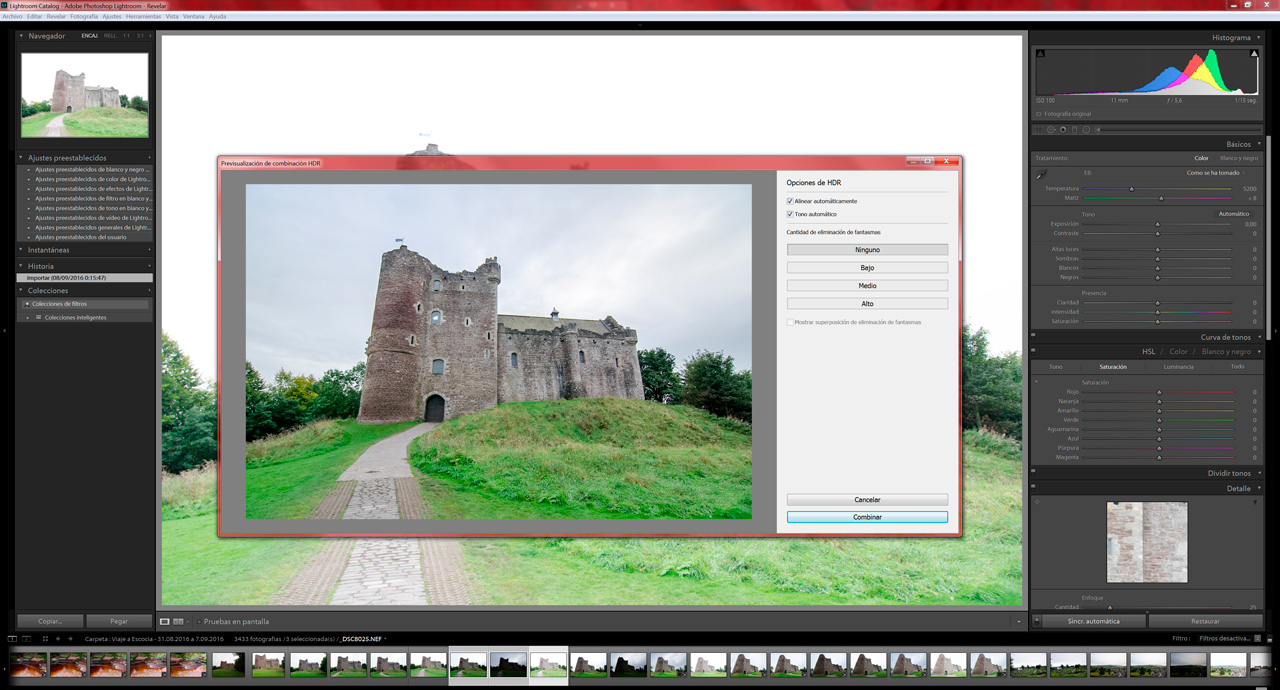The height and width of the screenshot is (690, 1280).
Task: Click the highlight clipping indicator in histogram
Action: tap(1254, 53)
